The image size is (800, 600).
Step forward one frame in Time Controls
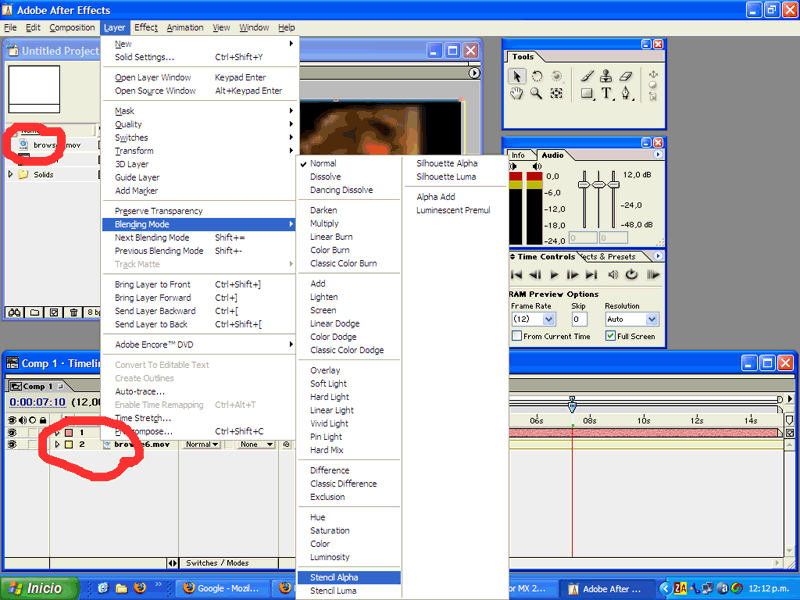572,275
